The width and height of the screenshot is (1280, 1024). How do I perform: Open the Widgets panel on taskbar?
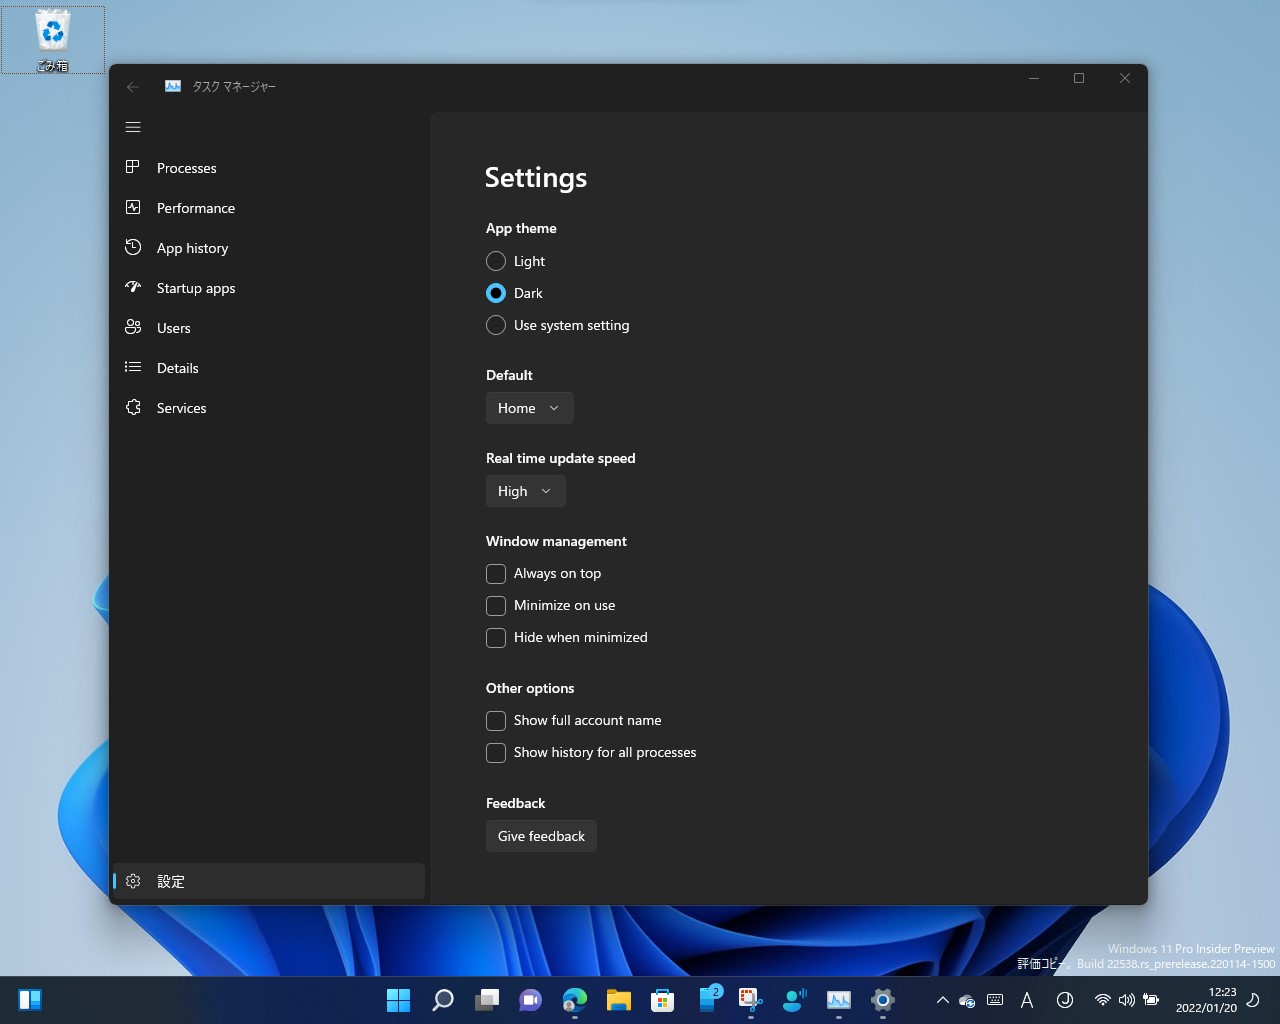(x=30, y=1000)
